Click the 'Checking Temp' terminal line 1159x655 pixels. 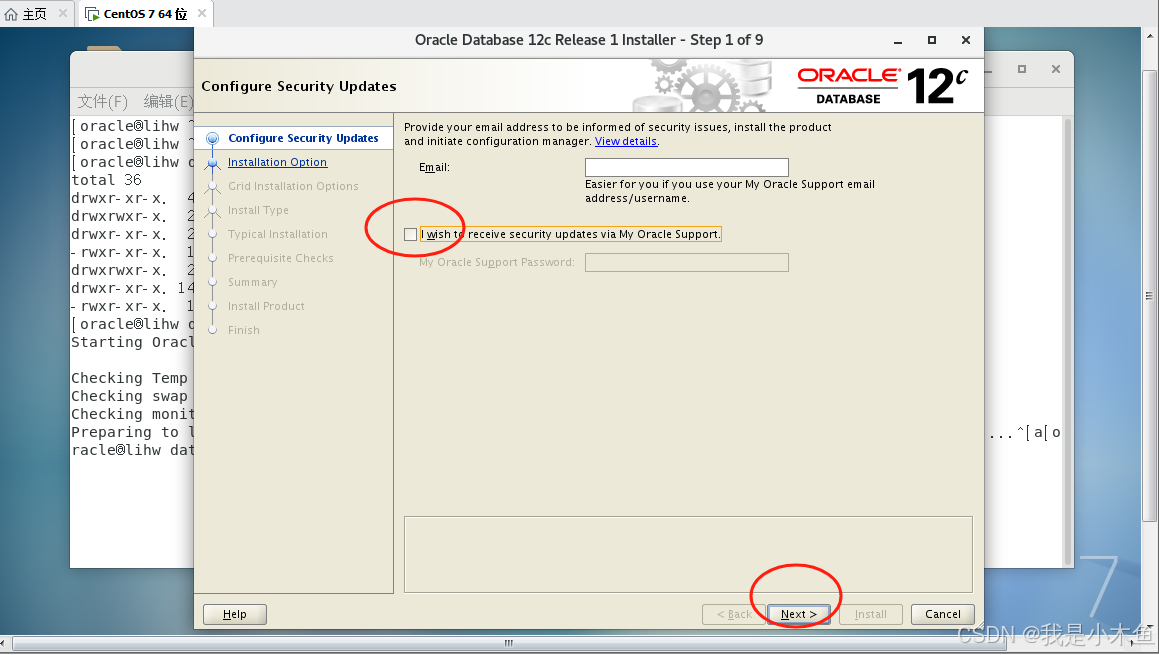129,379
